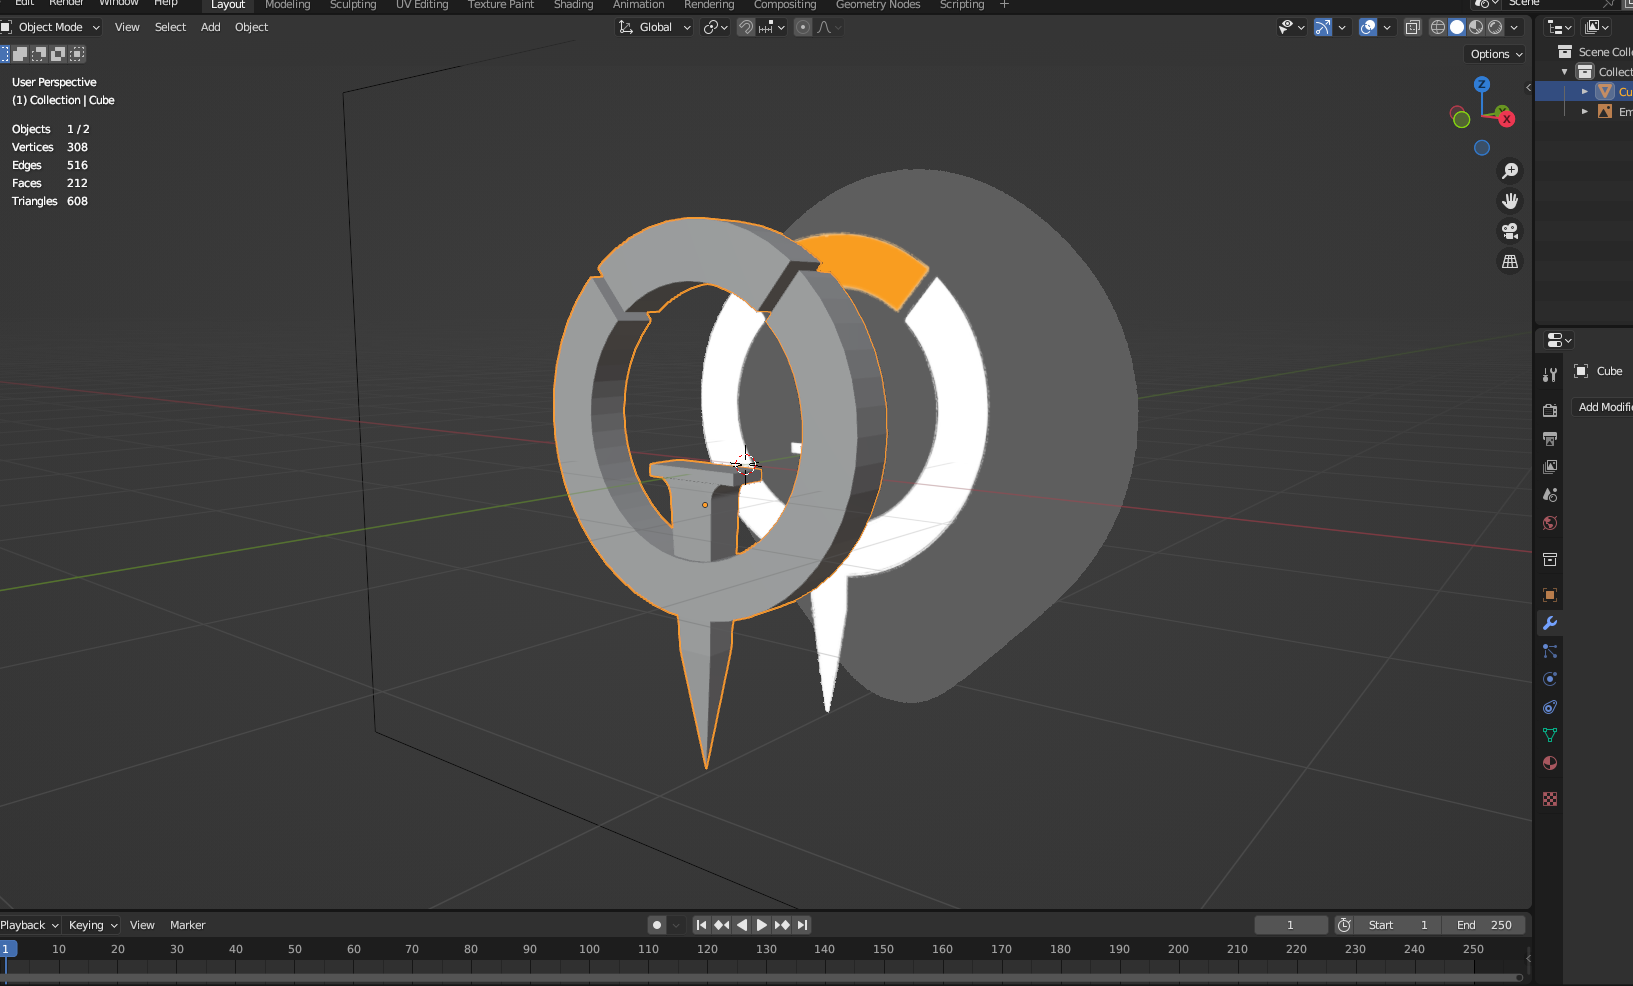
Task: Open the object types visibility dropdown
Action: pyautogui.click(x=1292, y=27)
